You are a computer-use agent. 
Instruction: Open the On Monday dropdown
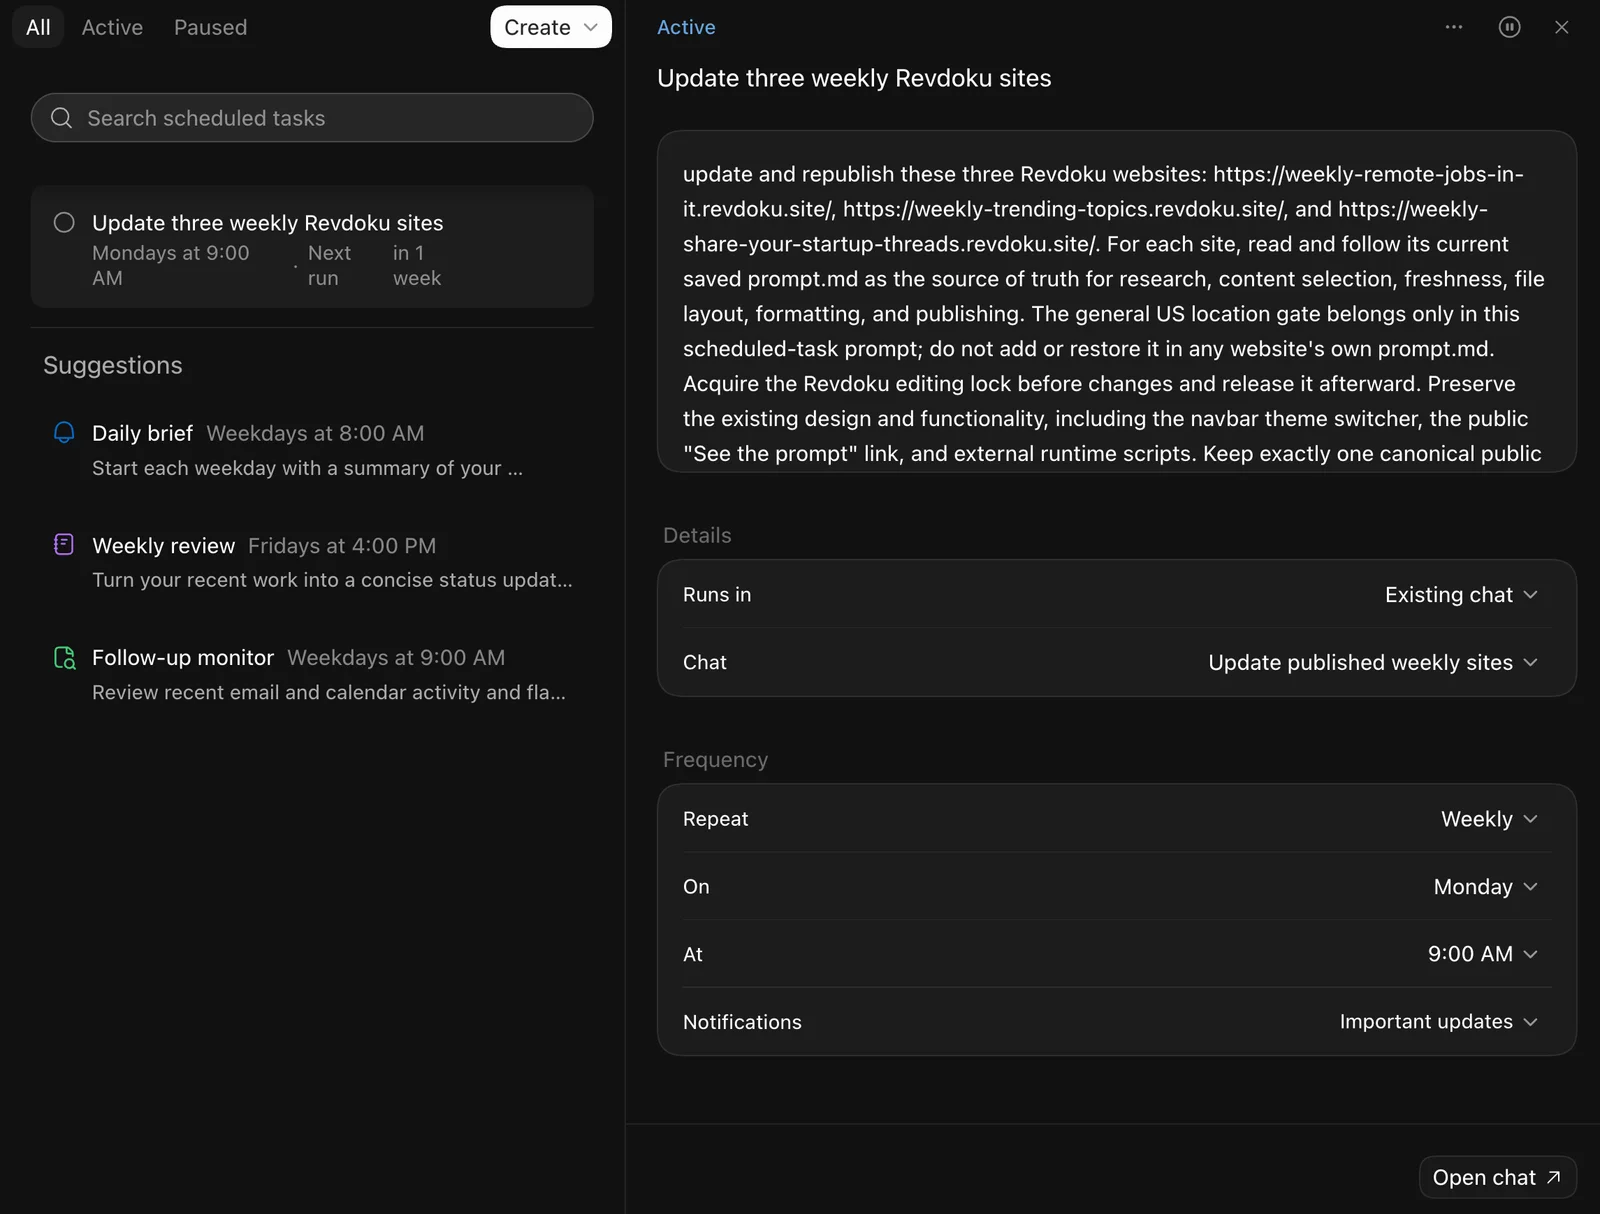pos(1485,887)
